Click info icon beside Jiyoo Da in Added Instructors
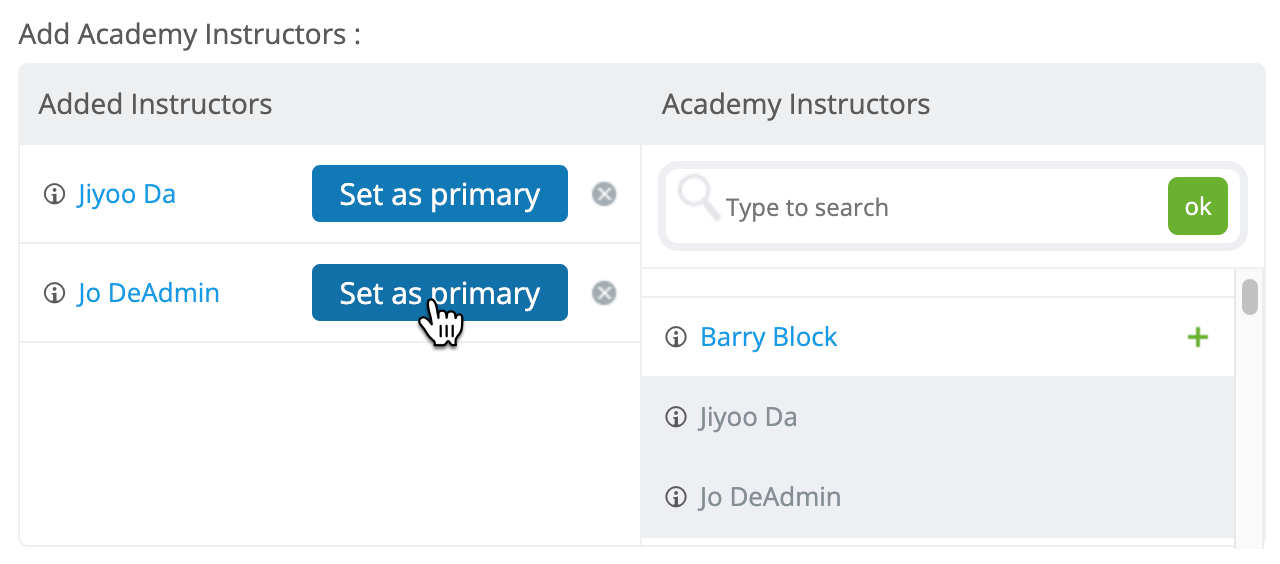1280x564 pixels. [x=54, y=194]
